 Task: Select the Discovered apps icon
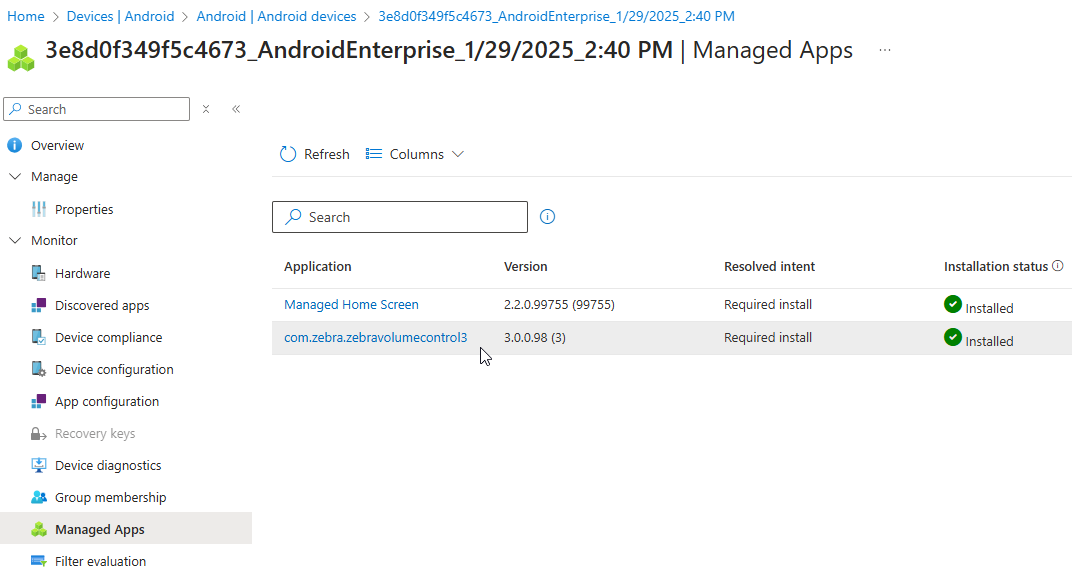39,306
